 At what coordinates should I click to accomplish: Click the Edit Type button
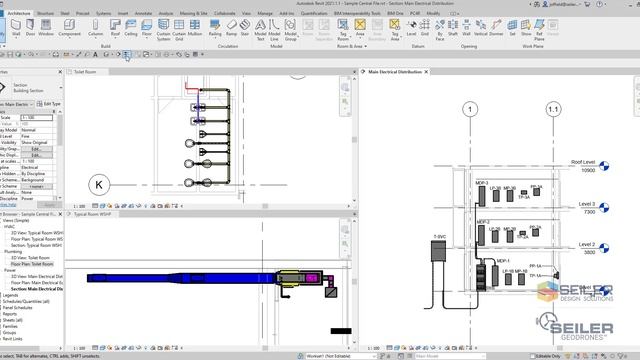point(49,104)
